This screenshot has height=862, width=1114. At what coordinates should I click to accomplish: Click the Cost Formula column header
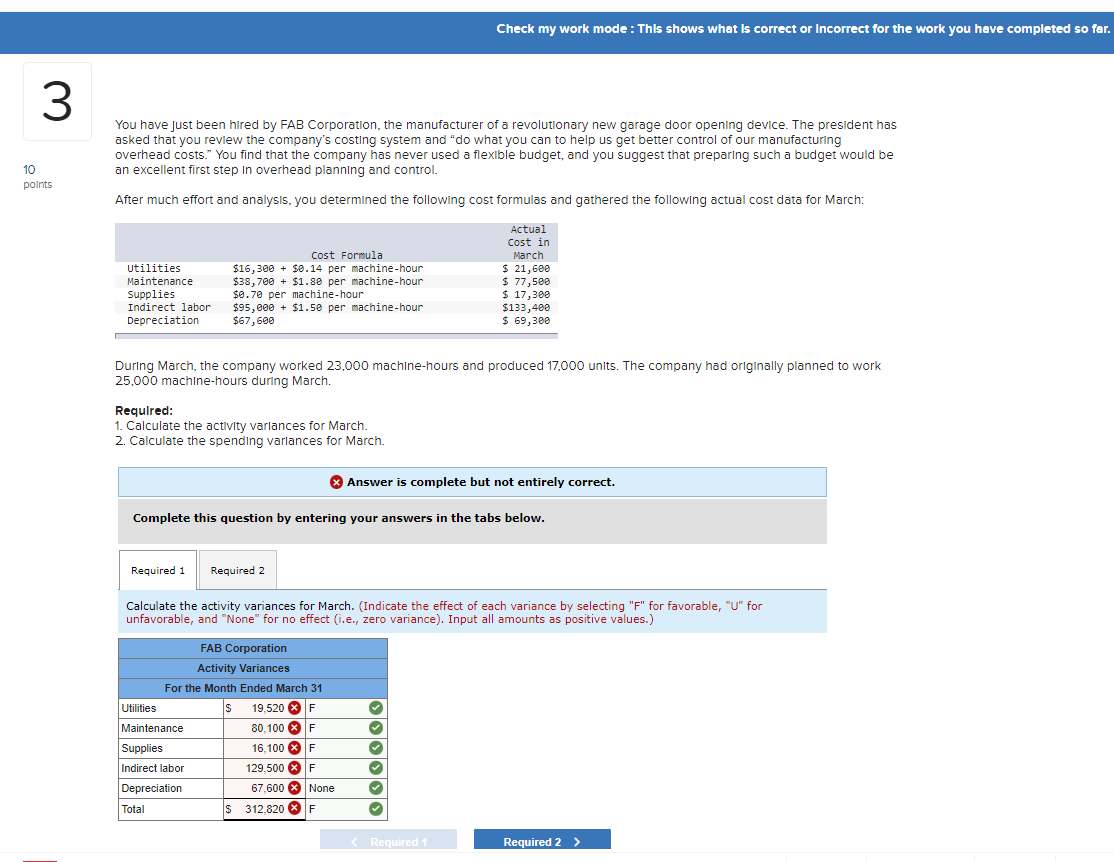click(346, 254)
